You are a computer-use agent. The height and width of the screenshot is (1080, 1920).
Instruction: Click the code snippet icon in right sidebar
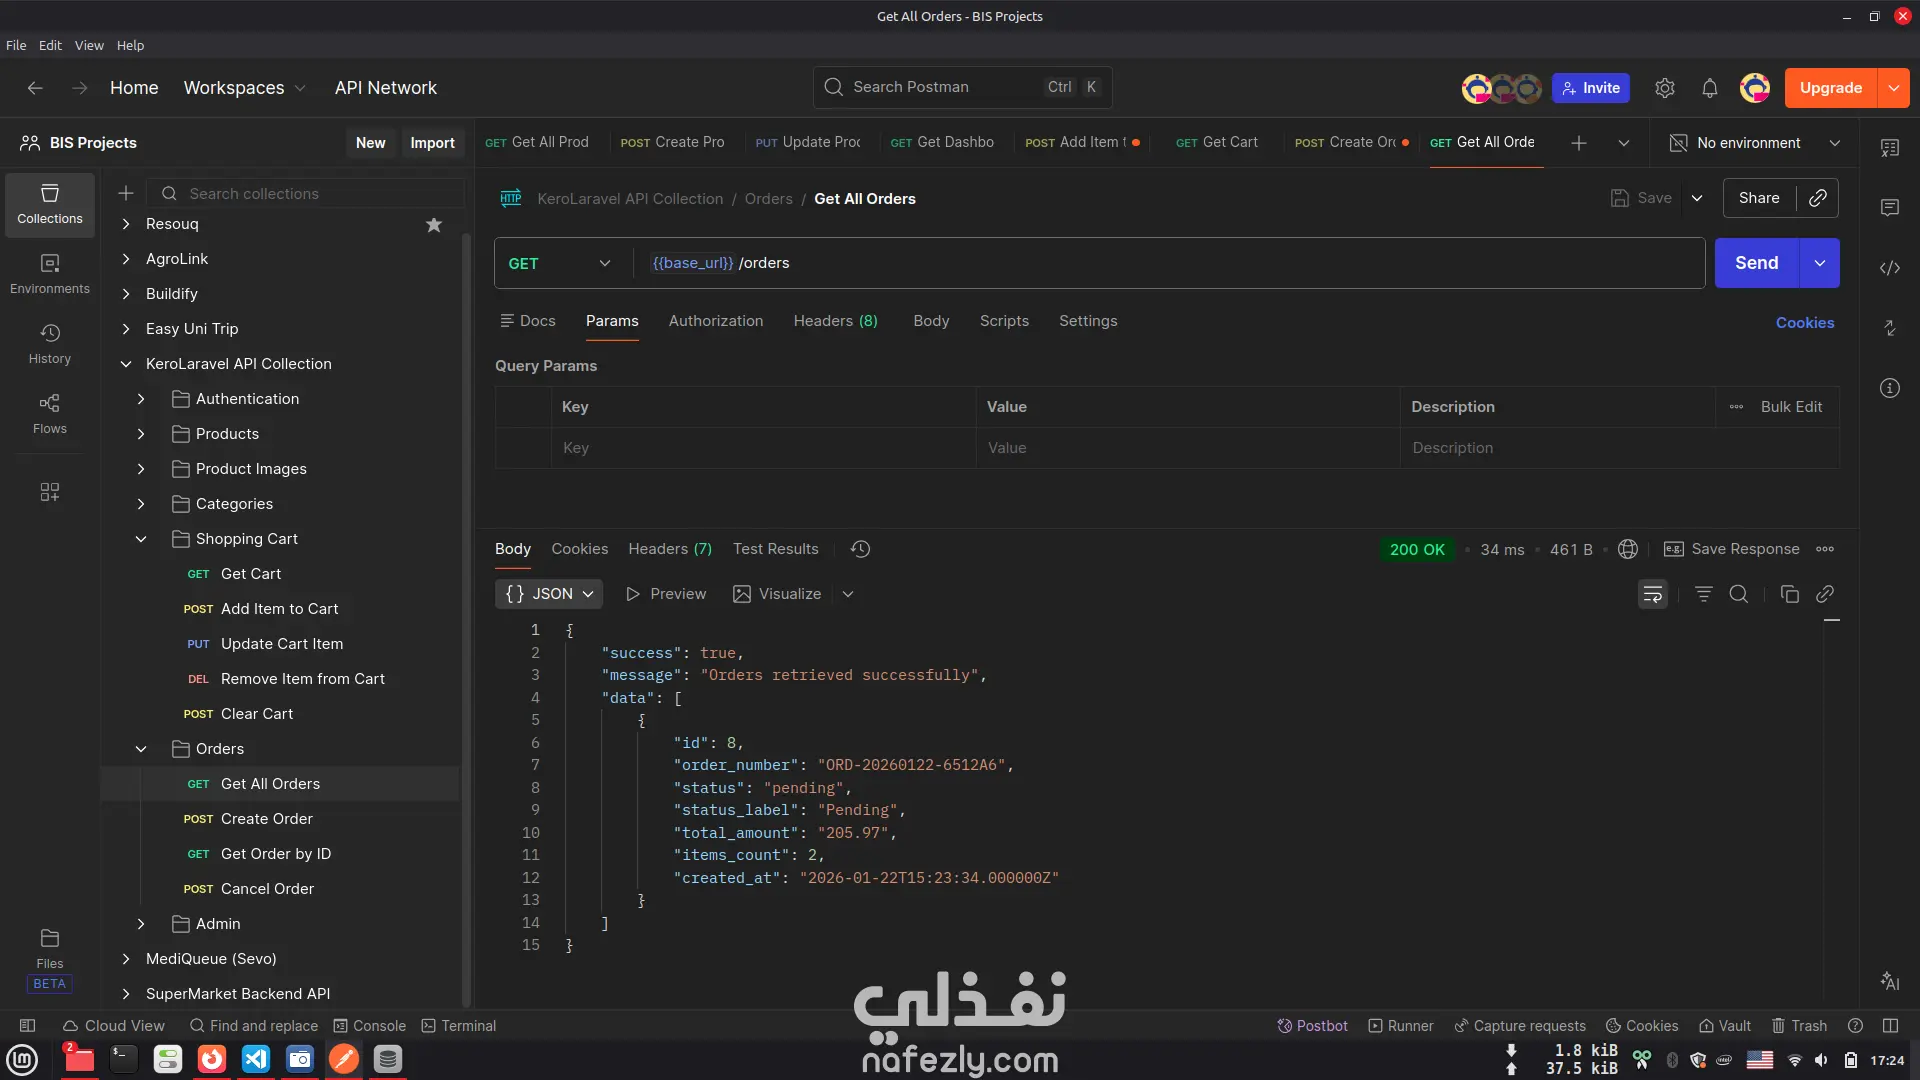coord(1889,268)
